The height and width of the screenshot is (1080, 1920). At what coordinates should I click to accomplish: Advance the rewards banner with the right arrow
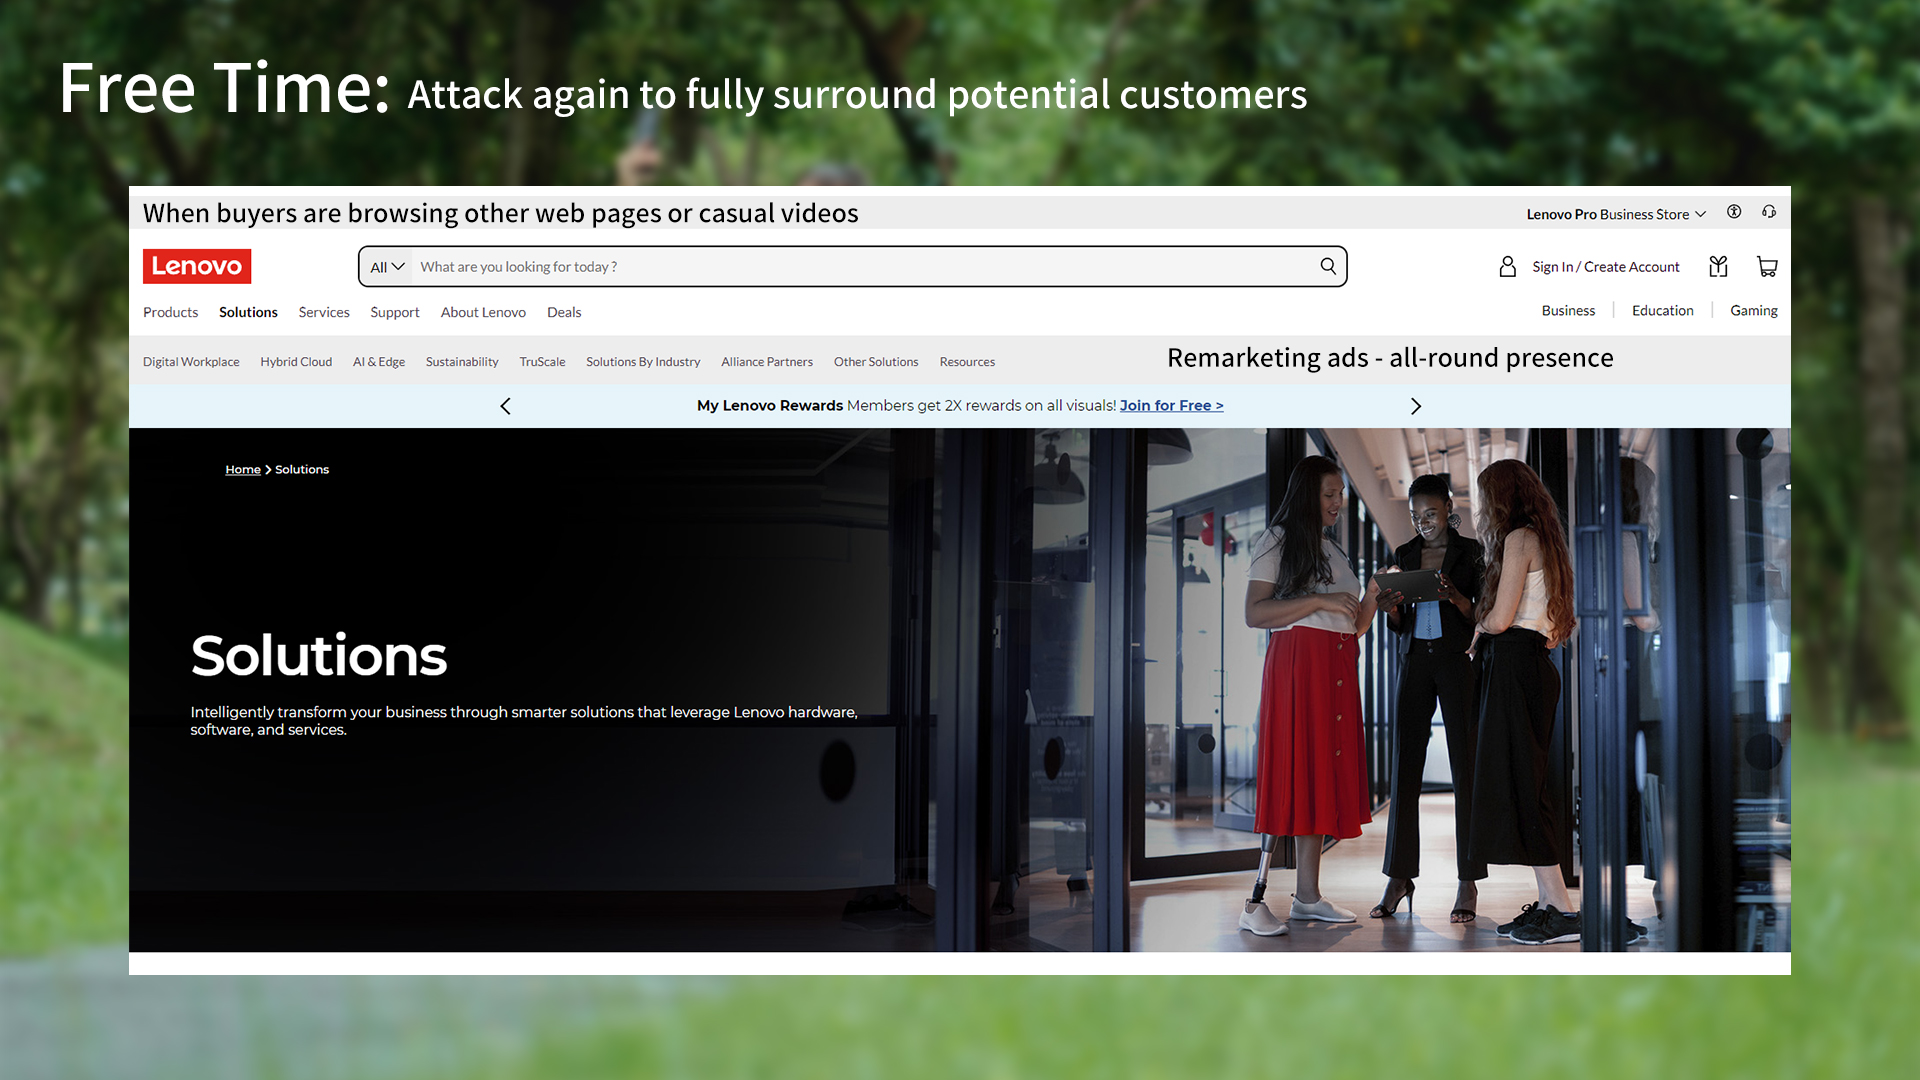pyautogui.click(x=1416, y=406)
